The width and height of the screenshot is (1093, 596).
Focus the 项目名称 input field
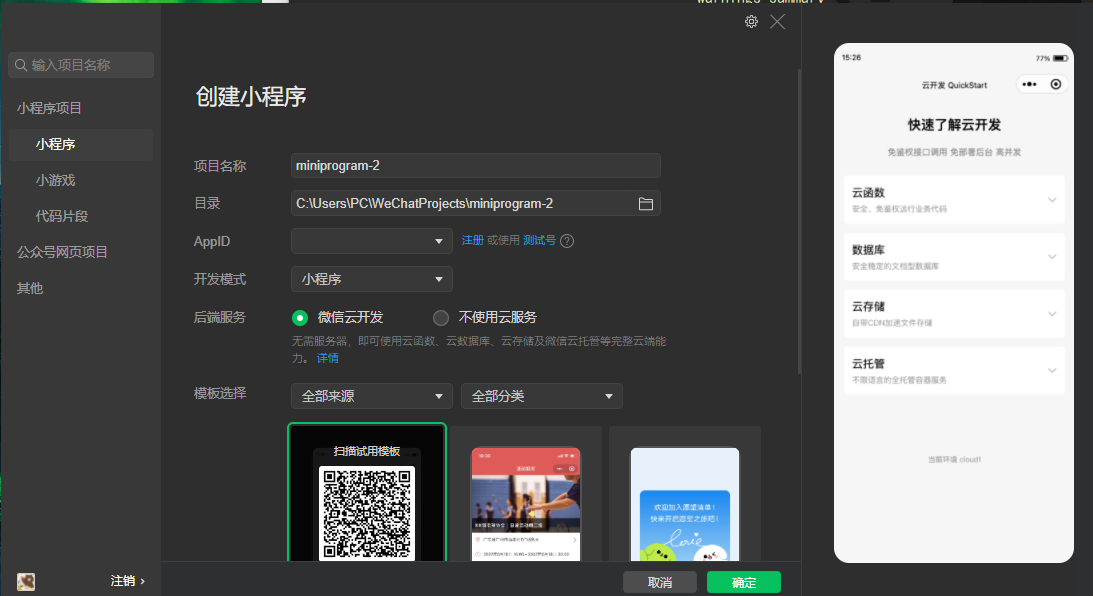click(475, 166)
